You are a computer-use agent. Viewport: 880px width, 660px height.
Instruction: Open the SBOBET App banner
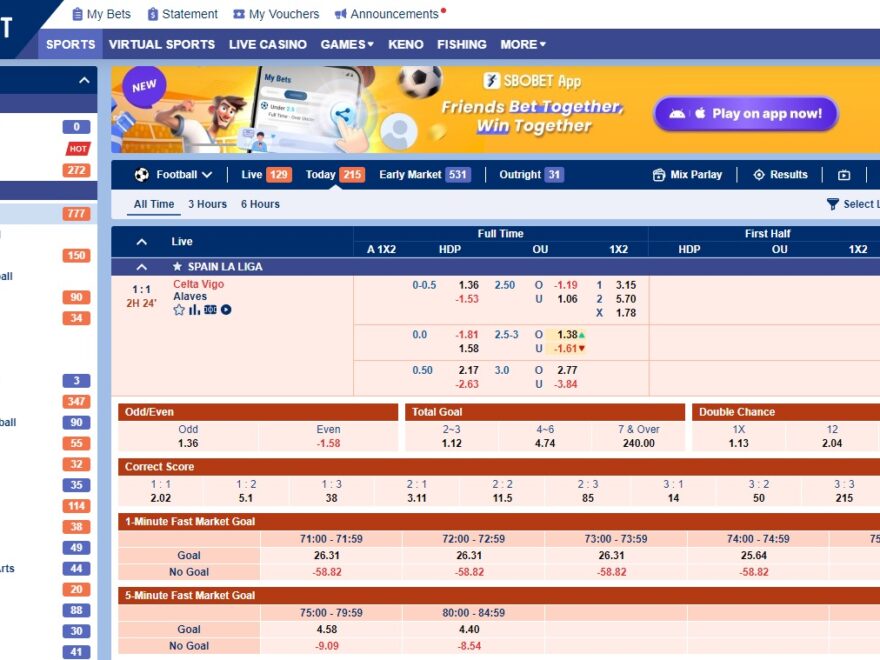pyautogui.click(x=496, y=110)
